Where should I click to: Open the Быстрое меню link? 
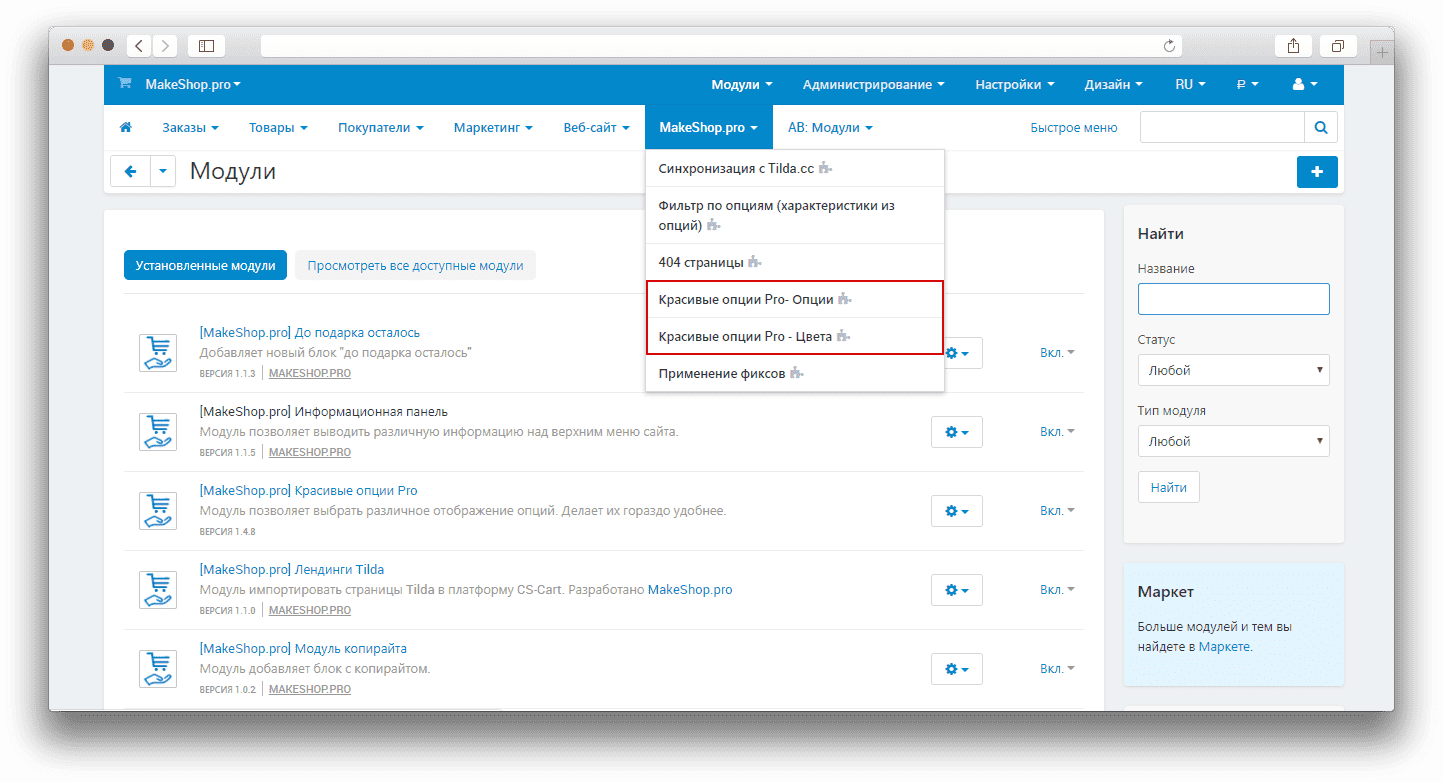tap(1074, 128)
